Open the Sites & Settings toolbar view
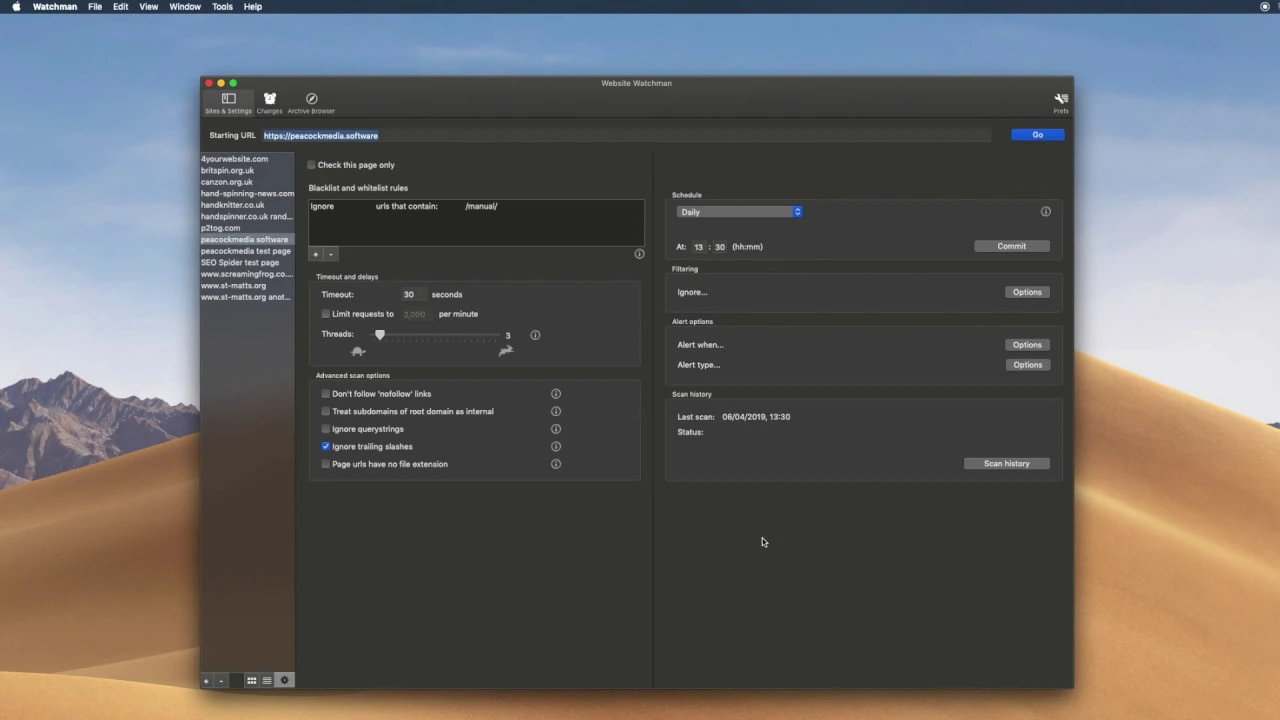This screenshot has height=720, width=1280. 228,103
